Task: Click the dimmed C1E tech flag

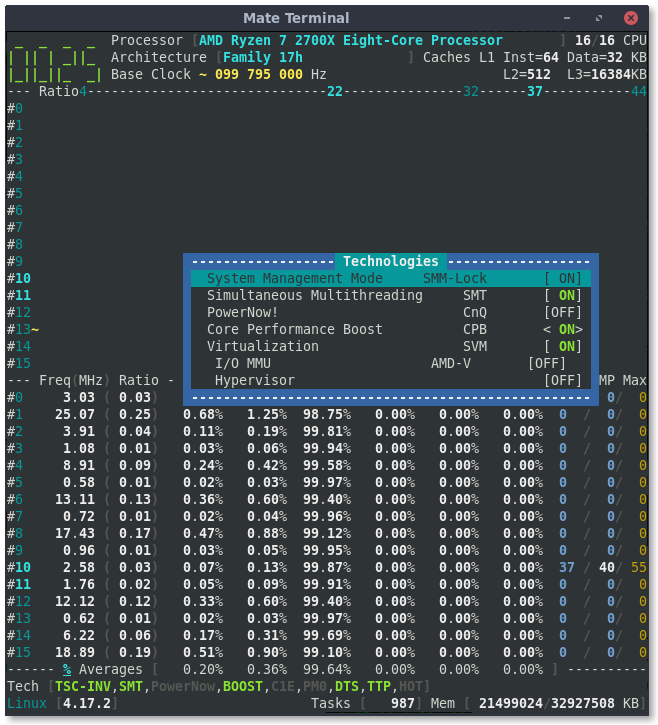Action: [283, 687]
